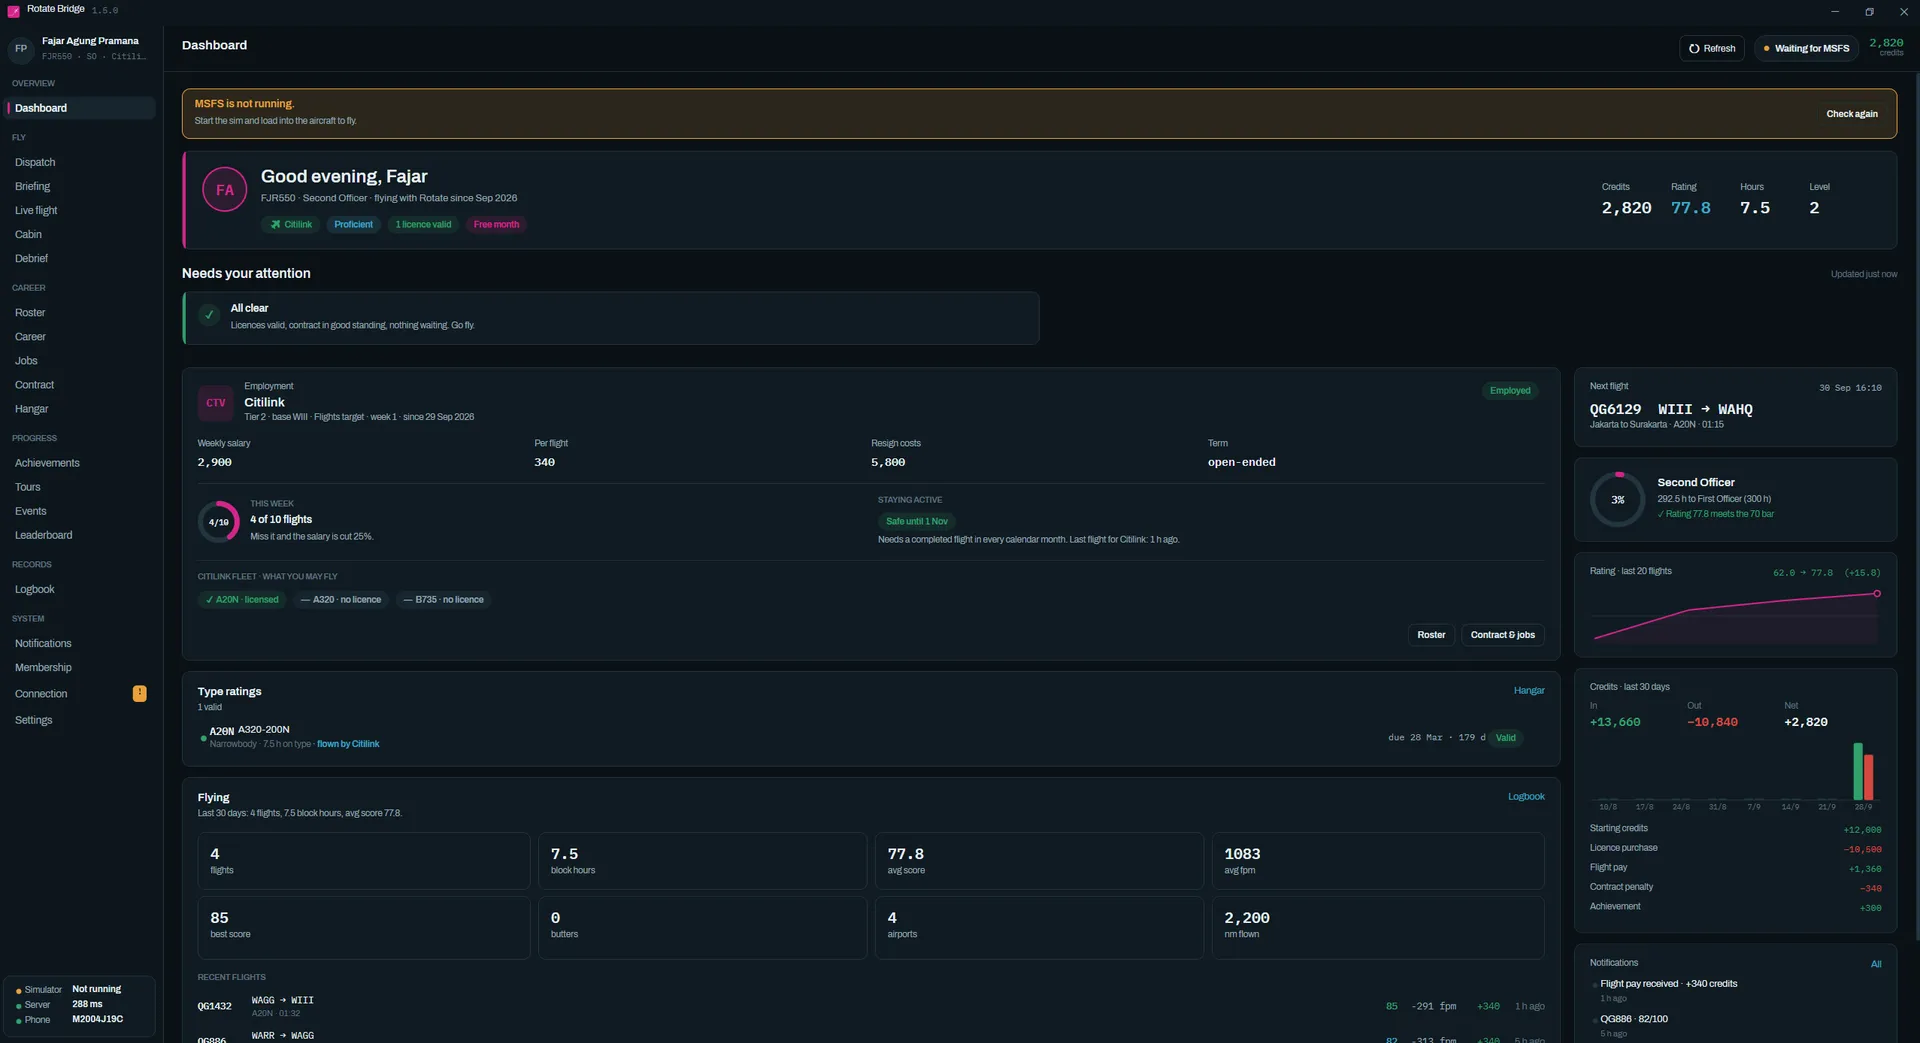Open the Roster button in Employment card
This screenshot has width=1920, height=1043.
click(1431, 635)
